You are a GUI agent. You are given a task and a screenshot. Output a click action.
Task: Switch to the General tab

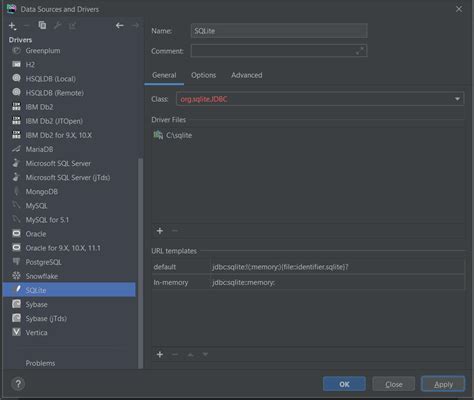[x=164, y=75]
